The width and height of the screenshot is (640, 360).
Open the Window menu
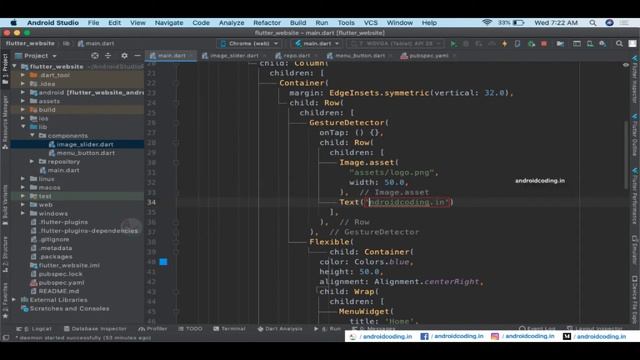(400, 23)
